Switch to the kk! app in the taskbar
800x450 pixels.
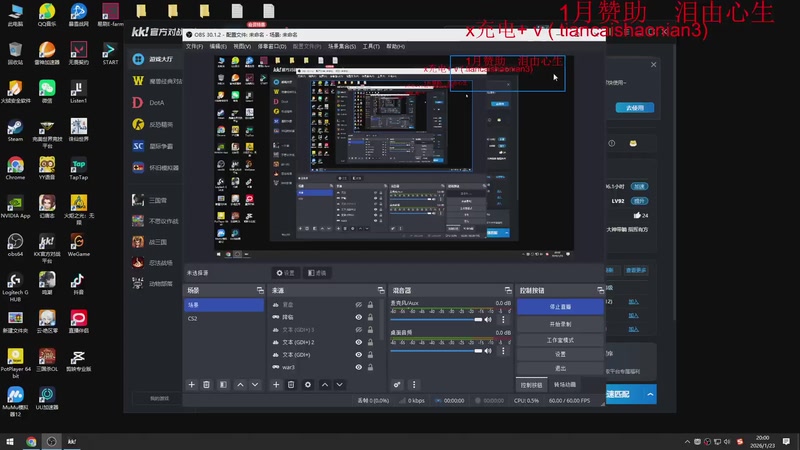coord(72,442)
